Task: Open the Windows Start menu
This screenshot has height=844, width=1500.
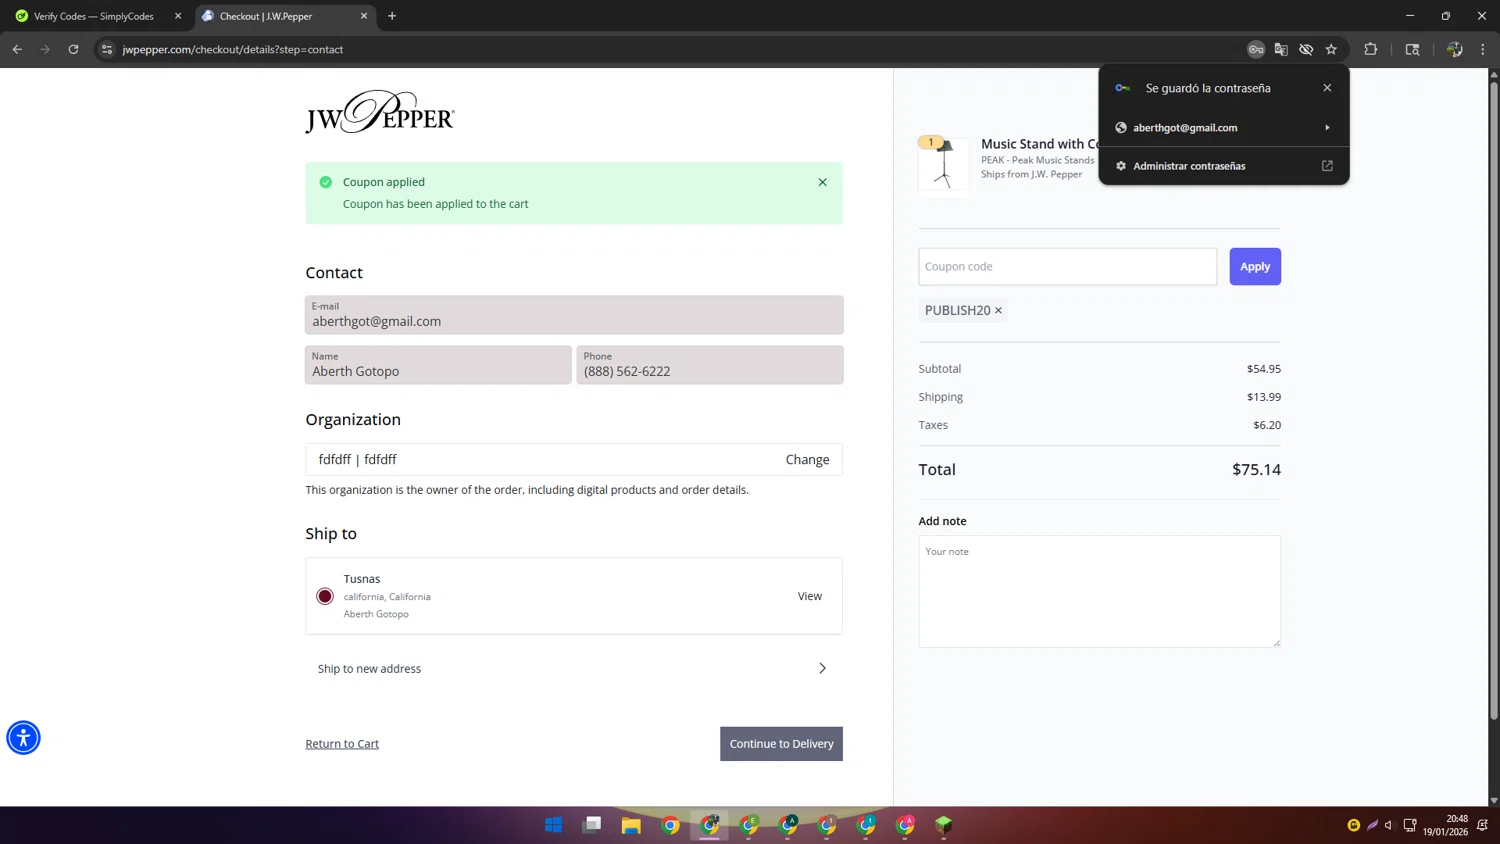Action: pos(553,825)
